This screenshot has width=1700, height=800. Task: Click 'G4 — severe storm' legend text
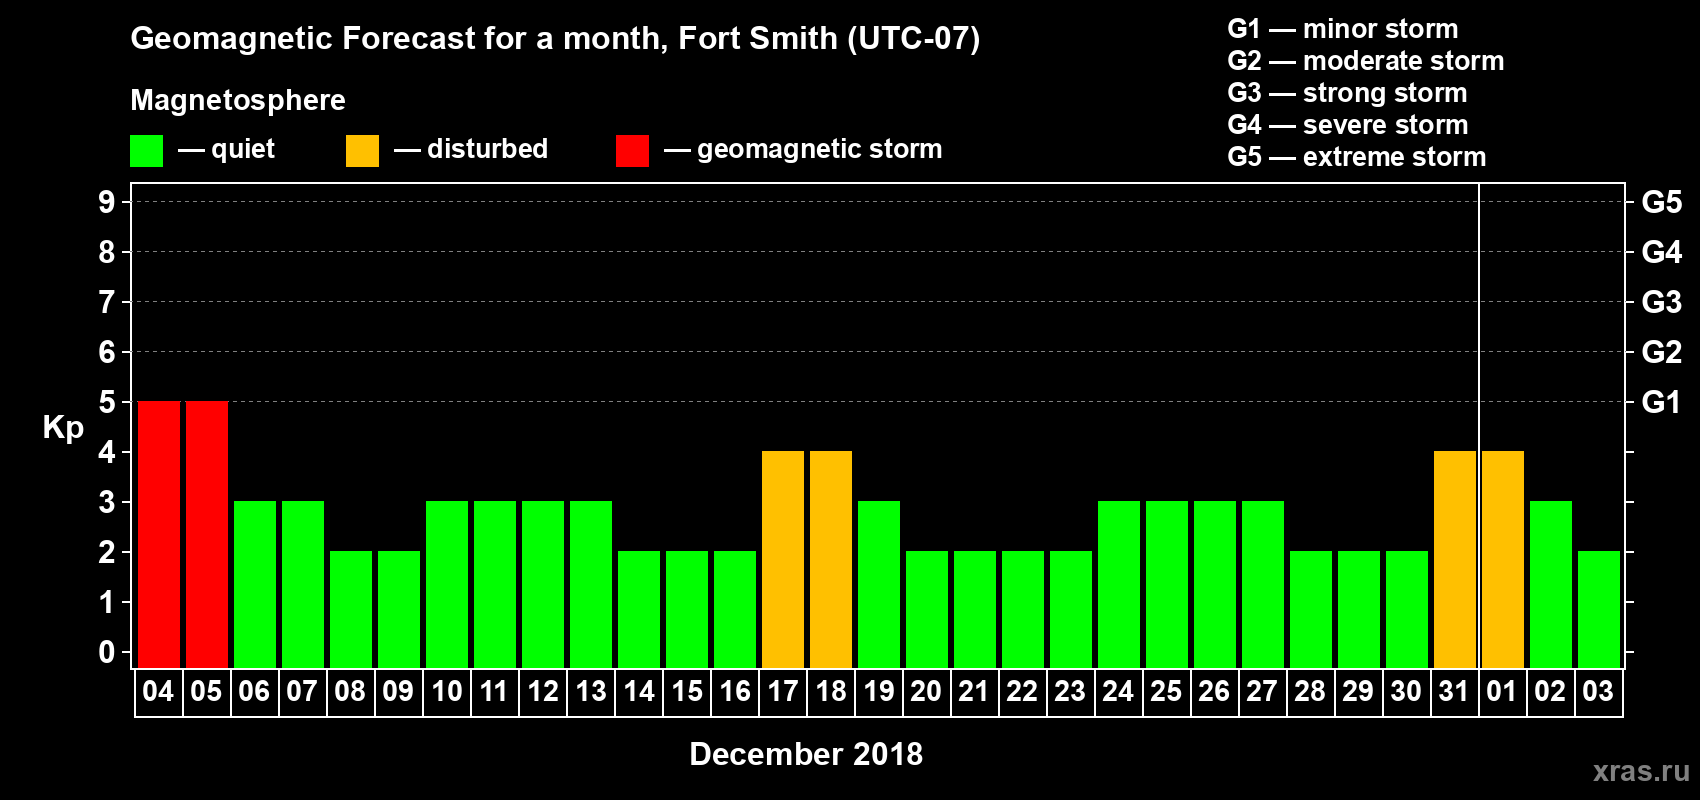tap(1348, 125)
